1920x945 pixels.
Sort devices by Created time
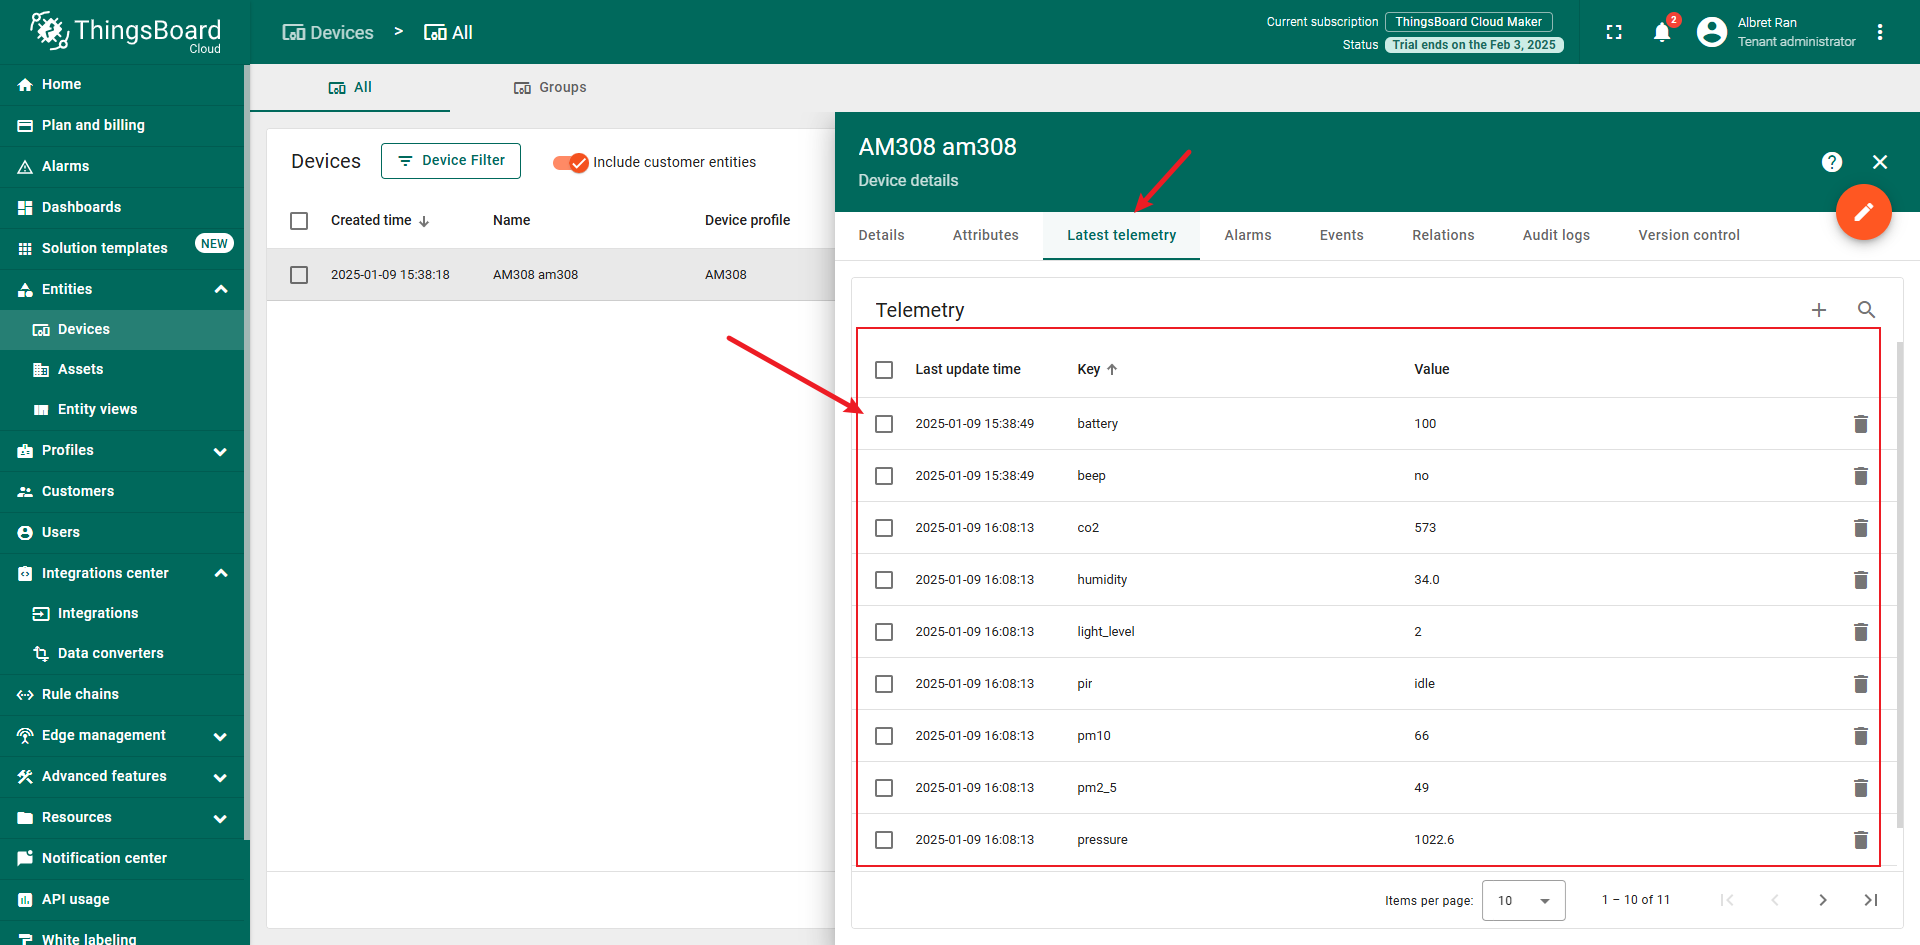click(380, 220)
